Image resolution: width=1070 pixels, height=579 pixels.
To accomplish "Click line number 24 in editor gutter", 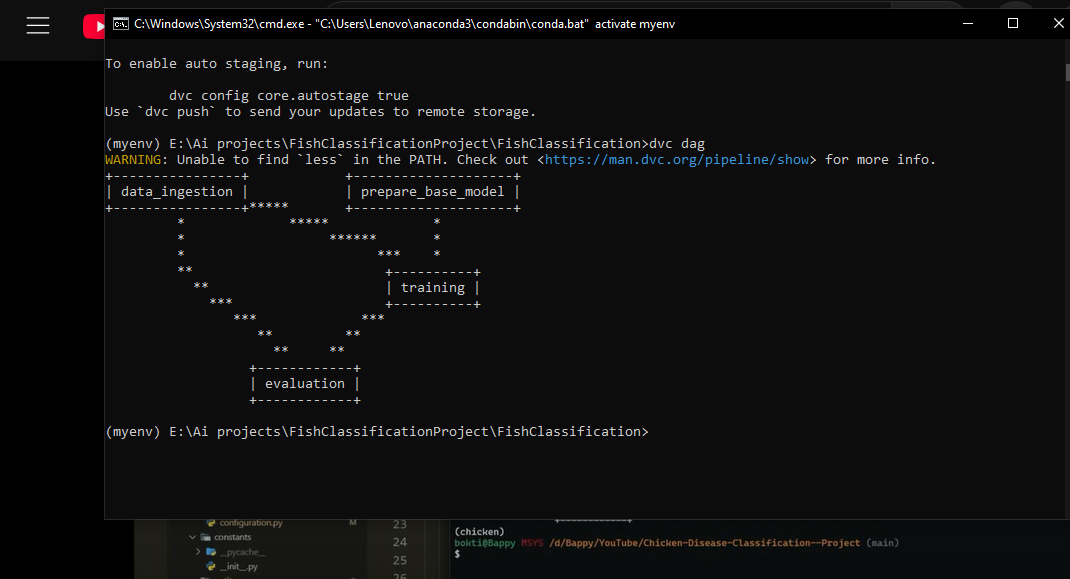I will click(400, 542).
